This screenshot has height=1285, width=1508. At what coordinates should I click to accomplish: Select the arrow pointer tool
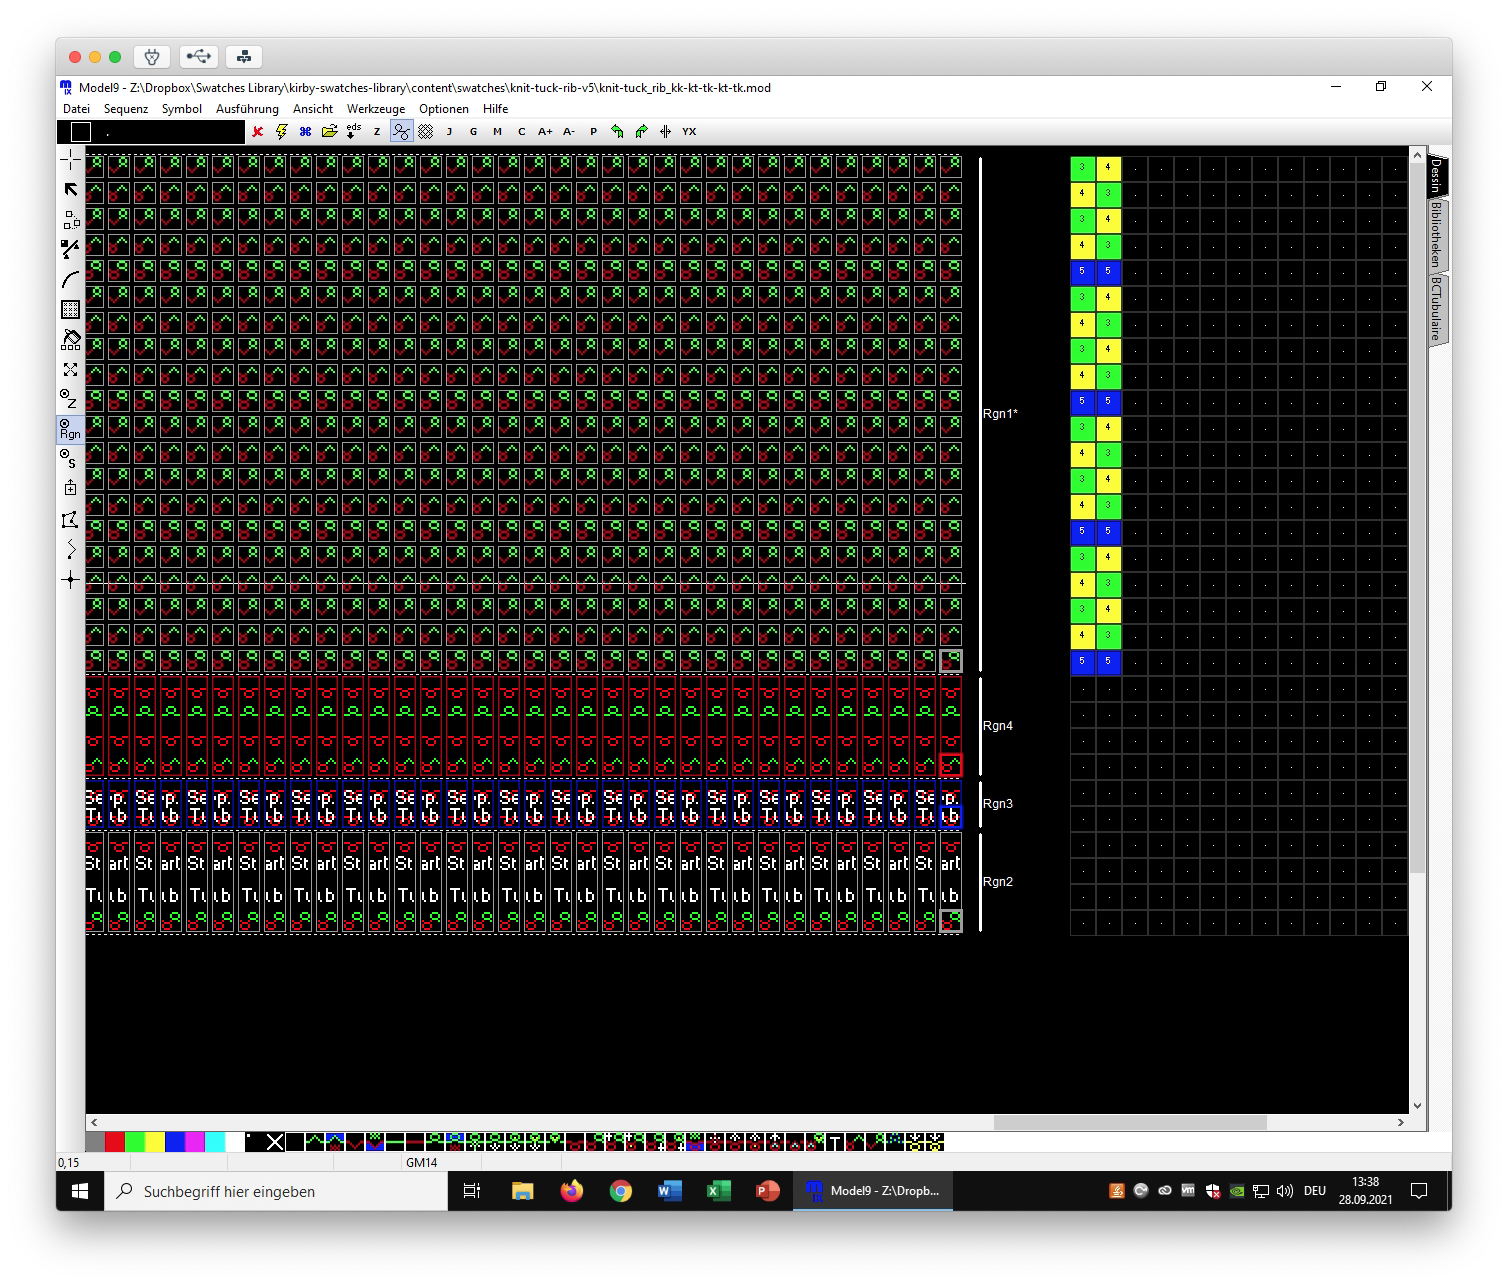tap(70, 190)
